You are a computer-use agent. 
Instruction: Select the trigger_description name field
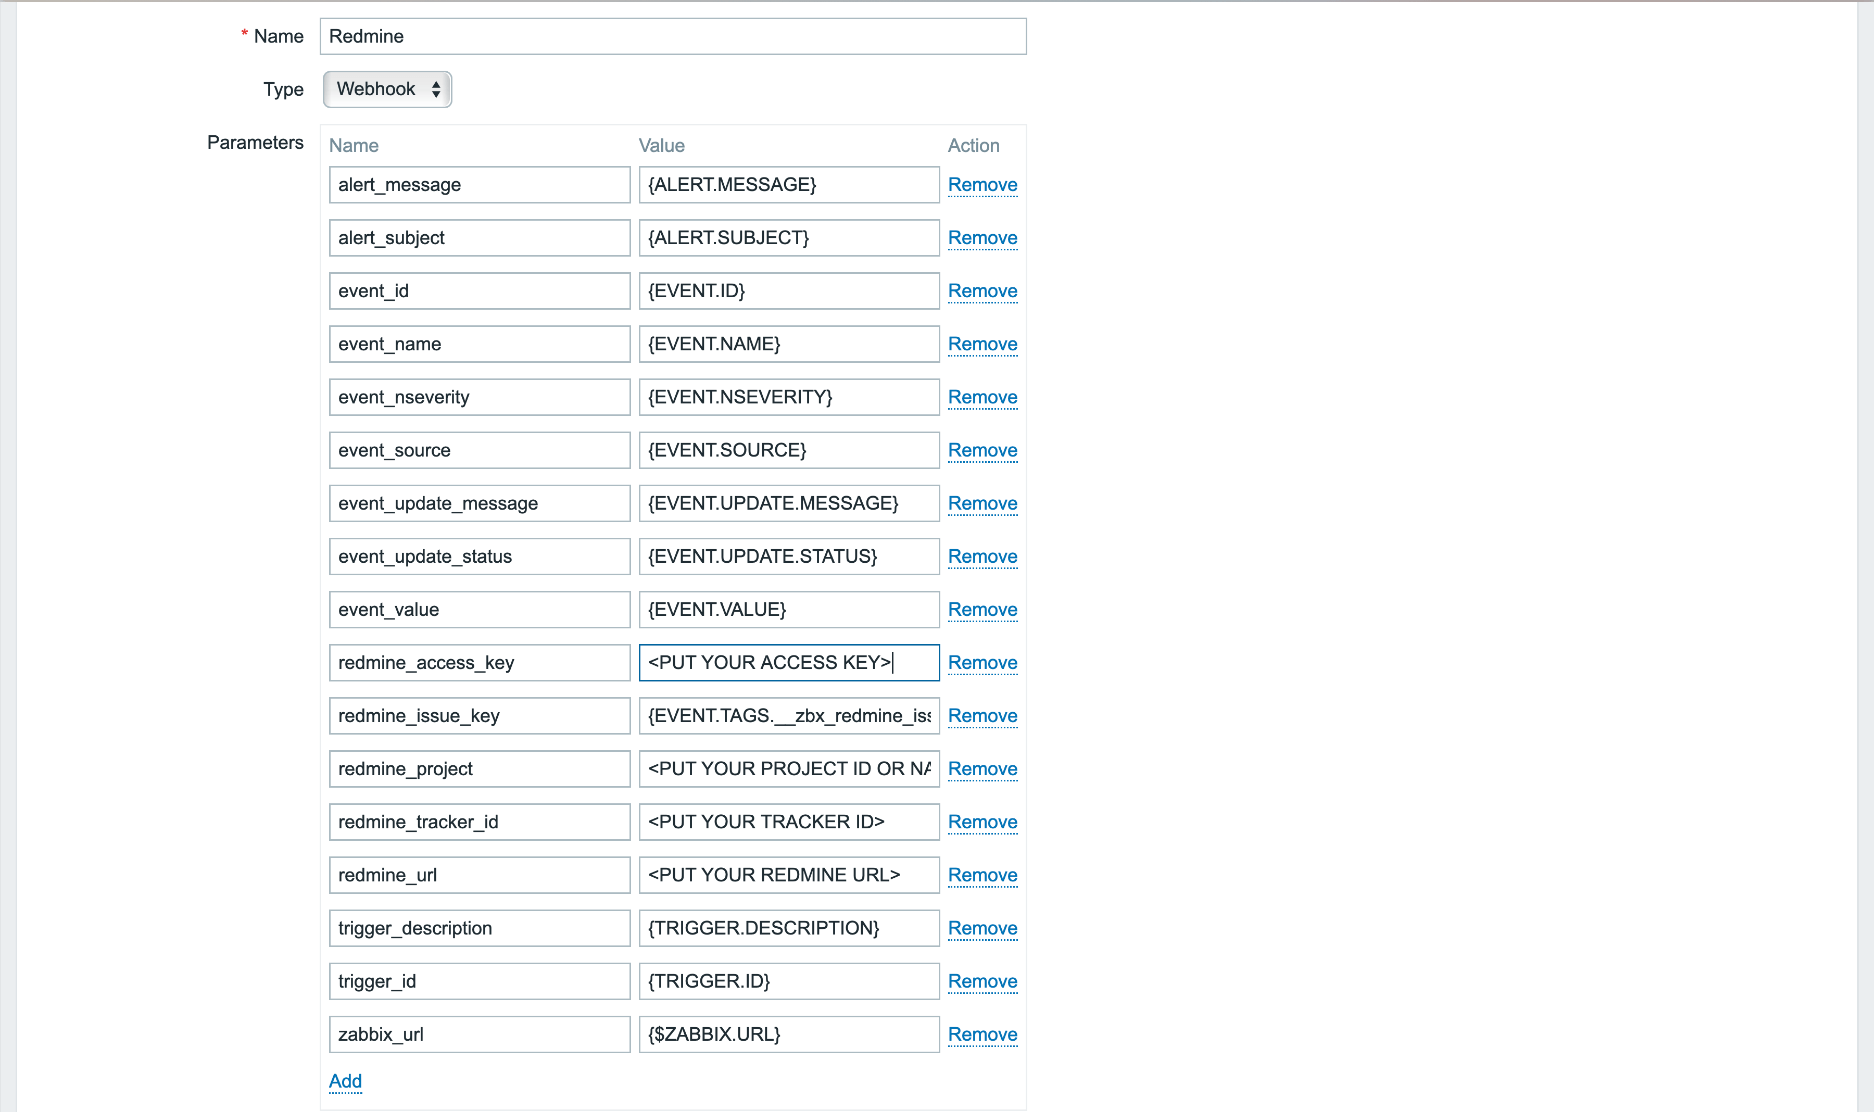pos(479,928)
